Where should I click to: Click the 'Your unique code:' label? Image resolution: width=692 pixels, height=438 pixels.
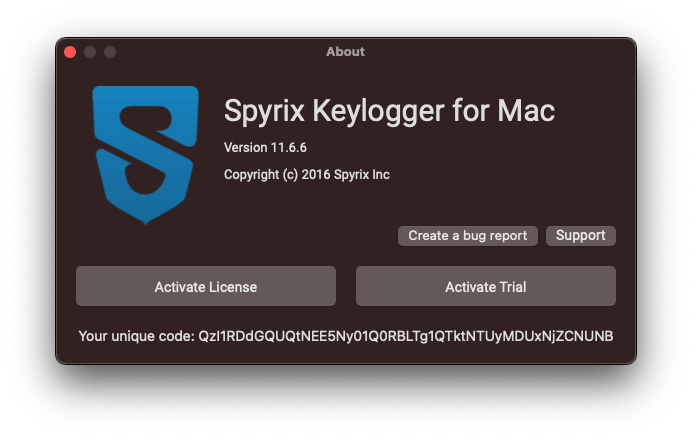[136, 336]
